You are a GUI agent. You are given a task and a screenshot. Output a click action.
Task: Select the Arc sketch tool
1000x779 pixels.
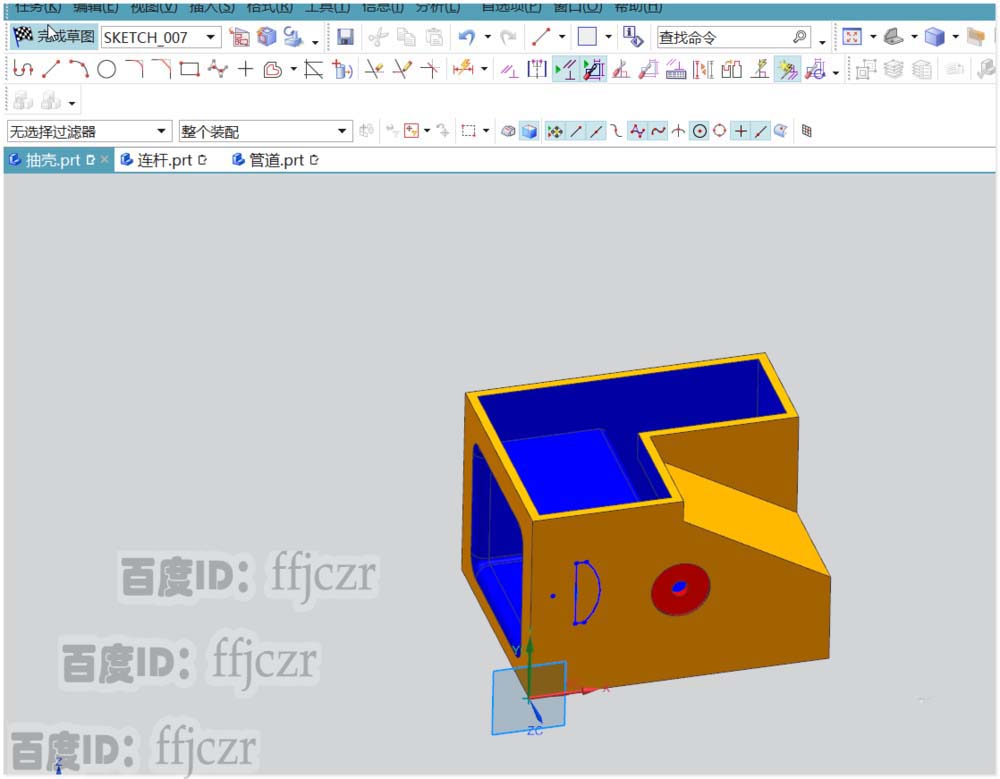click(x=78, y=68)
